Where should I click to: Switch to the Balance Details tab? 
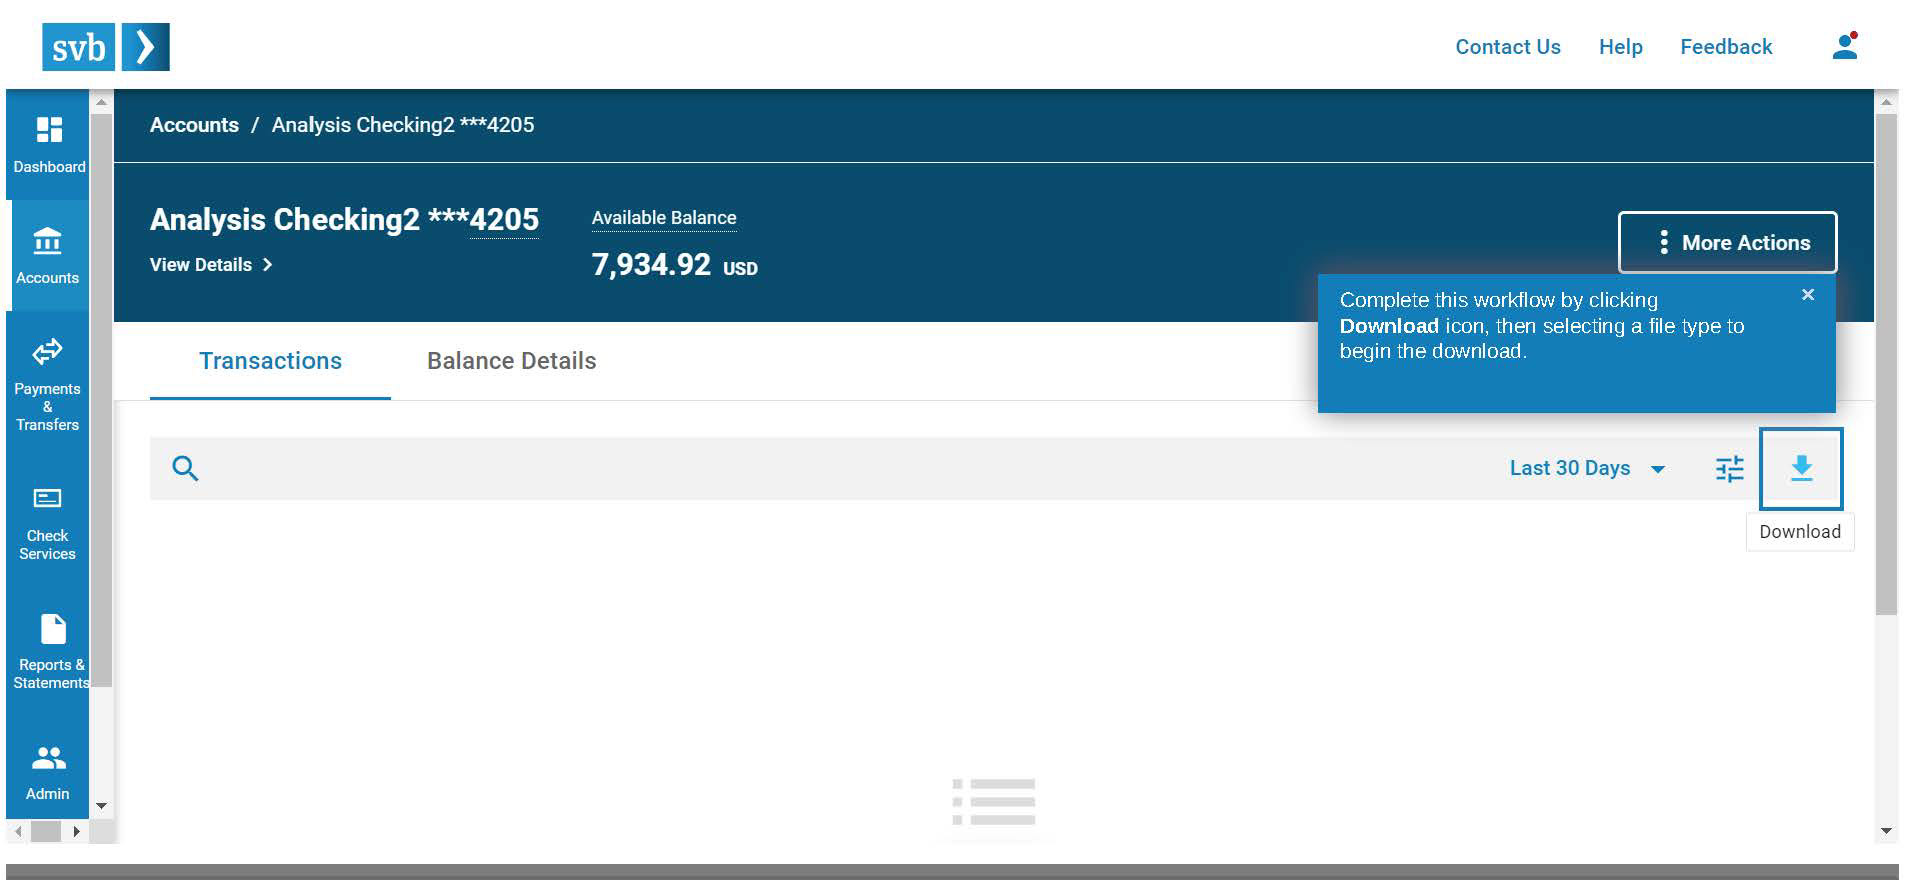[511, 361]
